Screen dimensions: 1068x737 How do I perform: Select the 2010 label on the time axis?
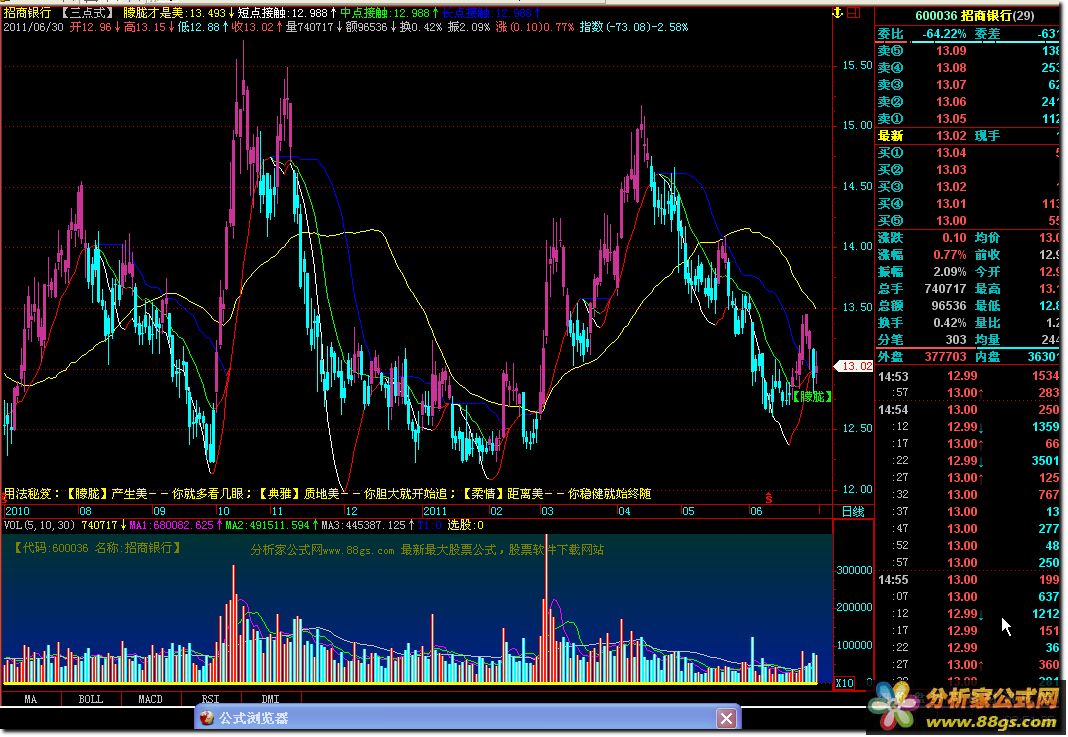click(x=17, y=512)
